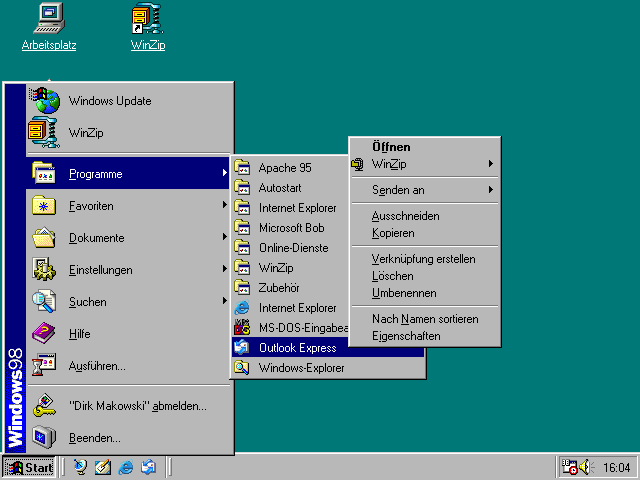Launch Internet Explorer from quick launch

pyautogui.click(x=125, y=467)
